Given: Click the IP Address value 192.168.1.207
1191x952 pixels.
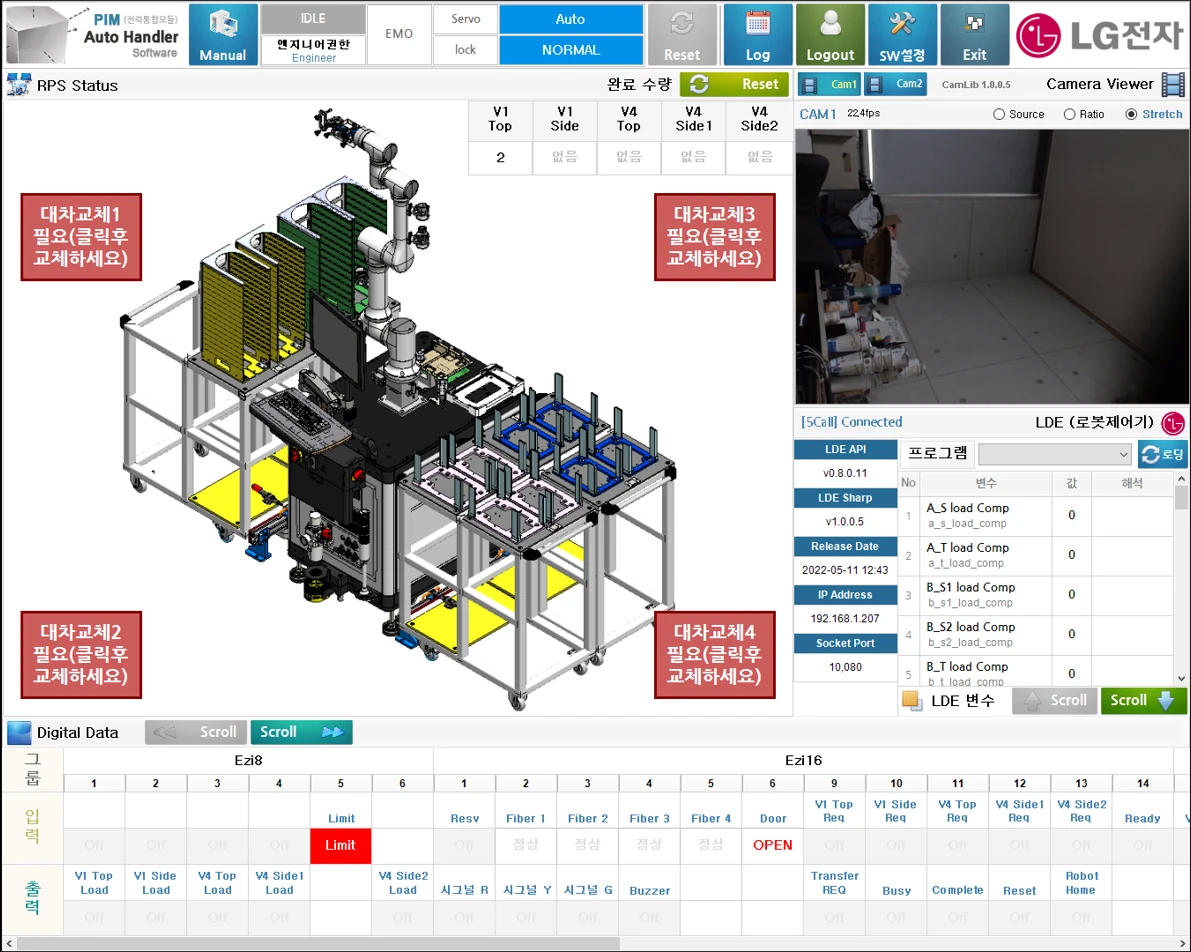Looking at the screenshot, I should pyautogui.click(x=845, y=618).
